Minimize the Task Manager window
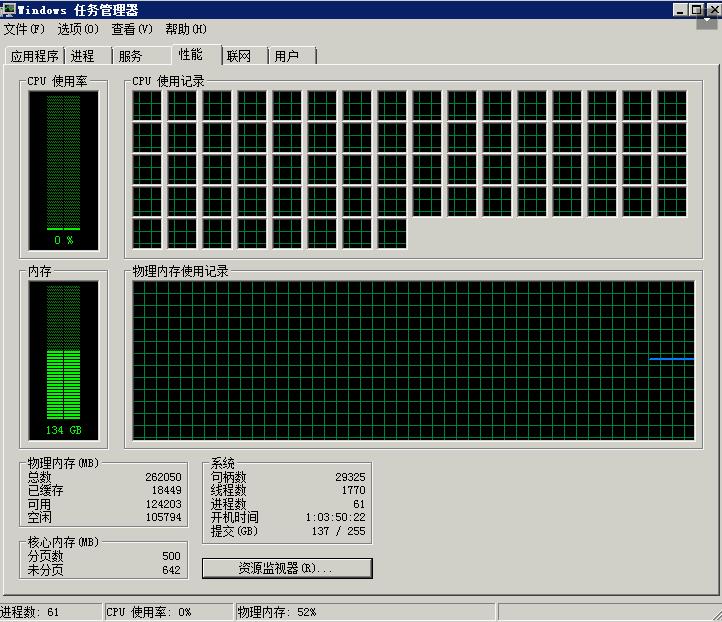 coord(680,10)
